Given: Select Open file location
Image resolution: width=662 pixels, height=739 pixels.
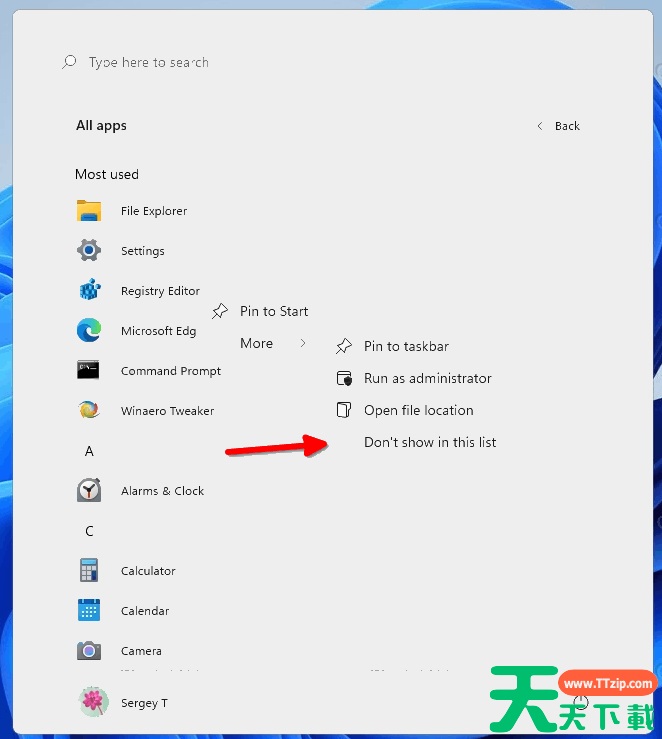Looking at the screenshot, I should click(418, 411).
